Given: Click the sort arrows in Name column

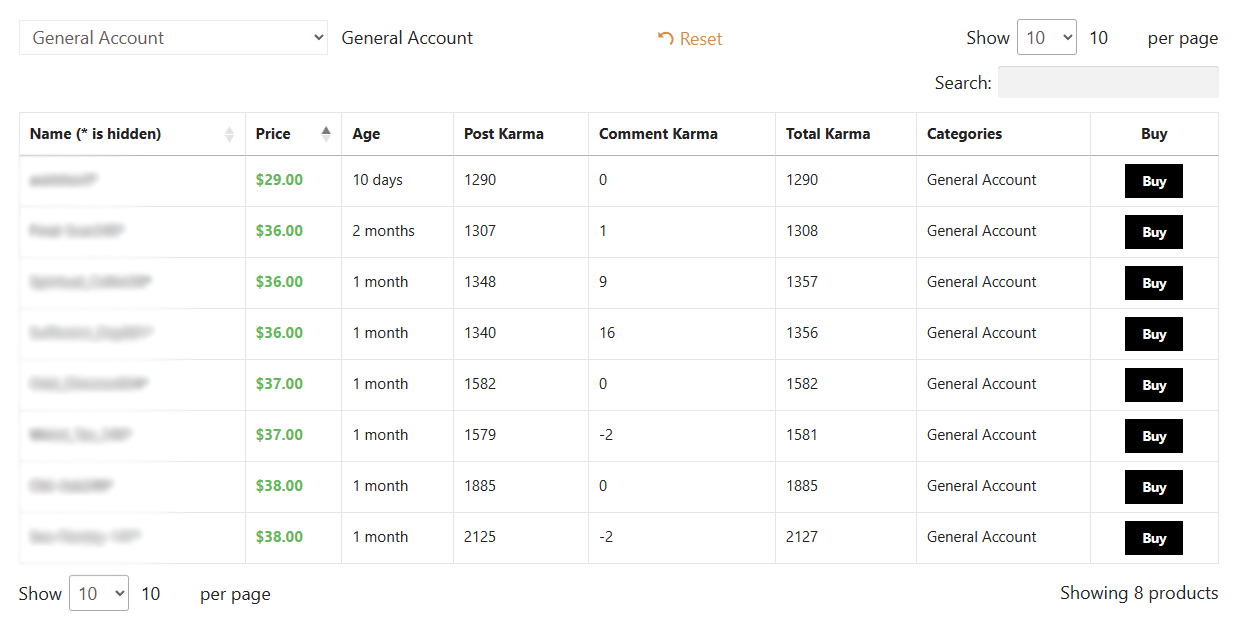Looking at the screenshot, I should click(229, 134).
